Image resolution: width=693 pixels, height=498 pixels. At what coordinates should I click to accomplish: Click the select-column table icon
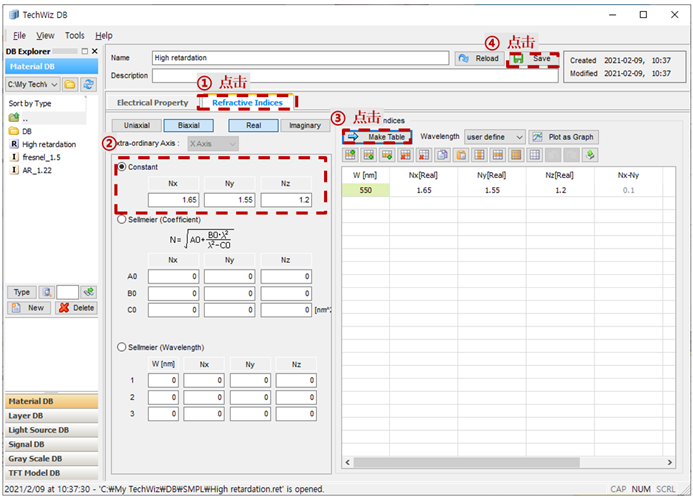(480, 155)
